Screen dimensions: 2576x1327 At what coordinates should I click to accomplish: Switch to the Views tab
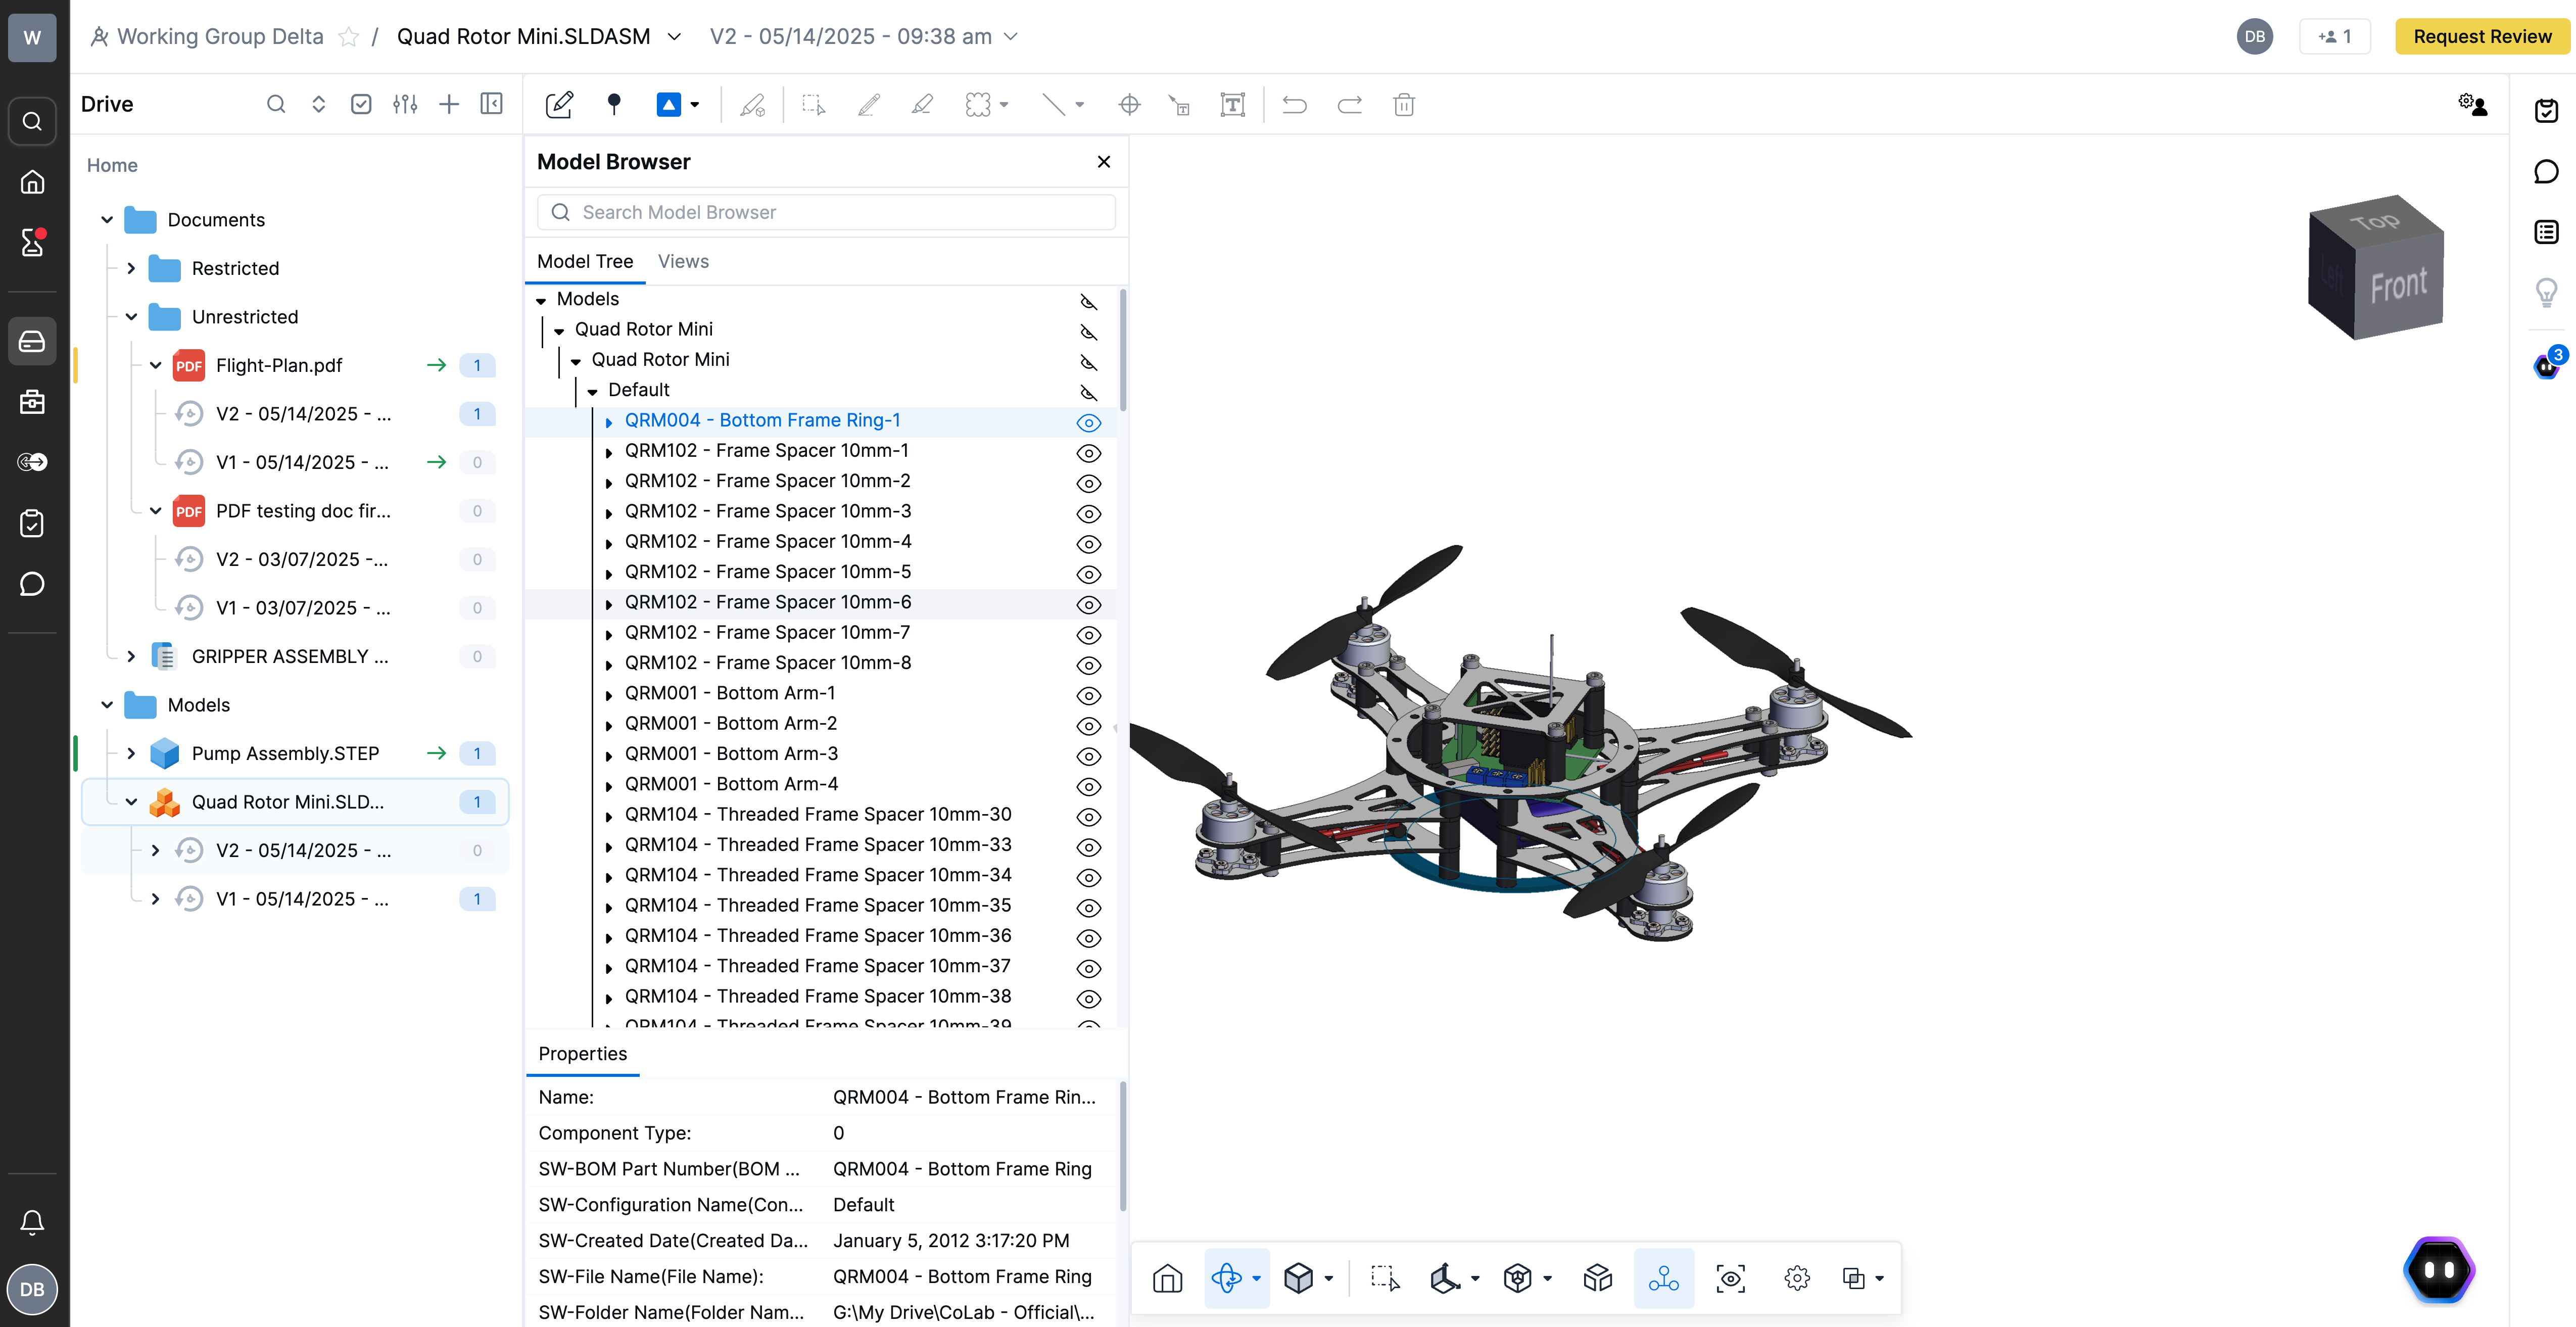click(683, 261)
